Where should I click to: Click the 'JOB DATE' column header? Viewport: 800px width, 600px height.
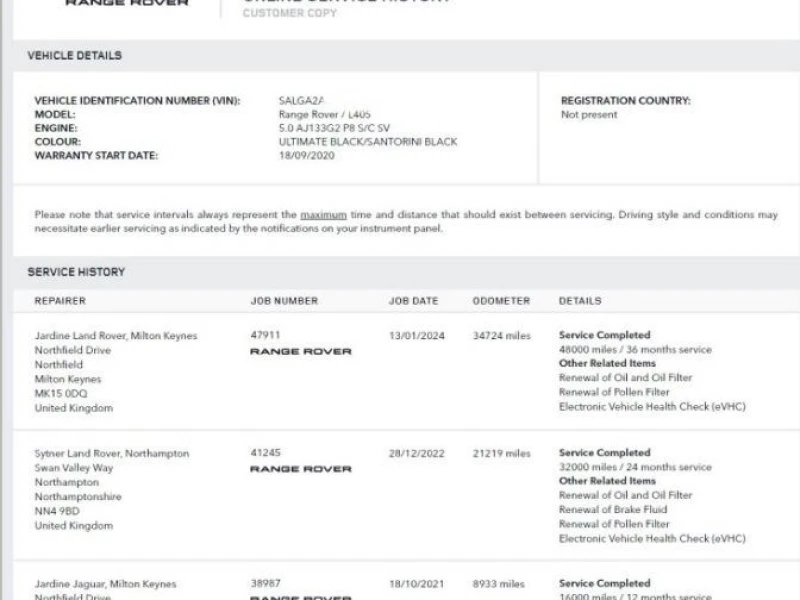click(x=413, y=301)
